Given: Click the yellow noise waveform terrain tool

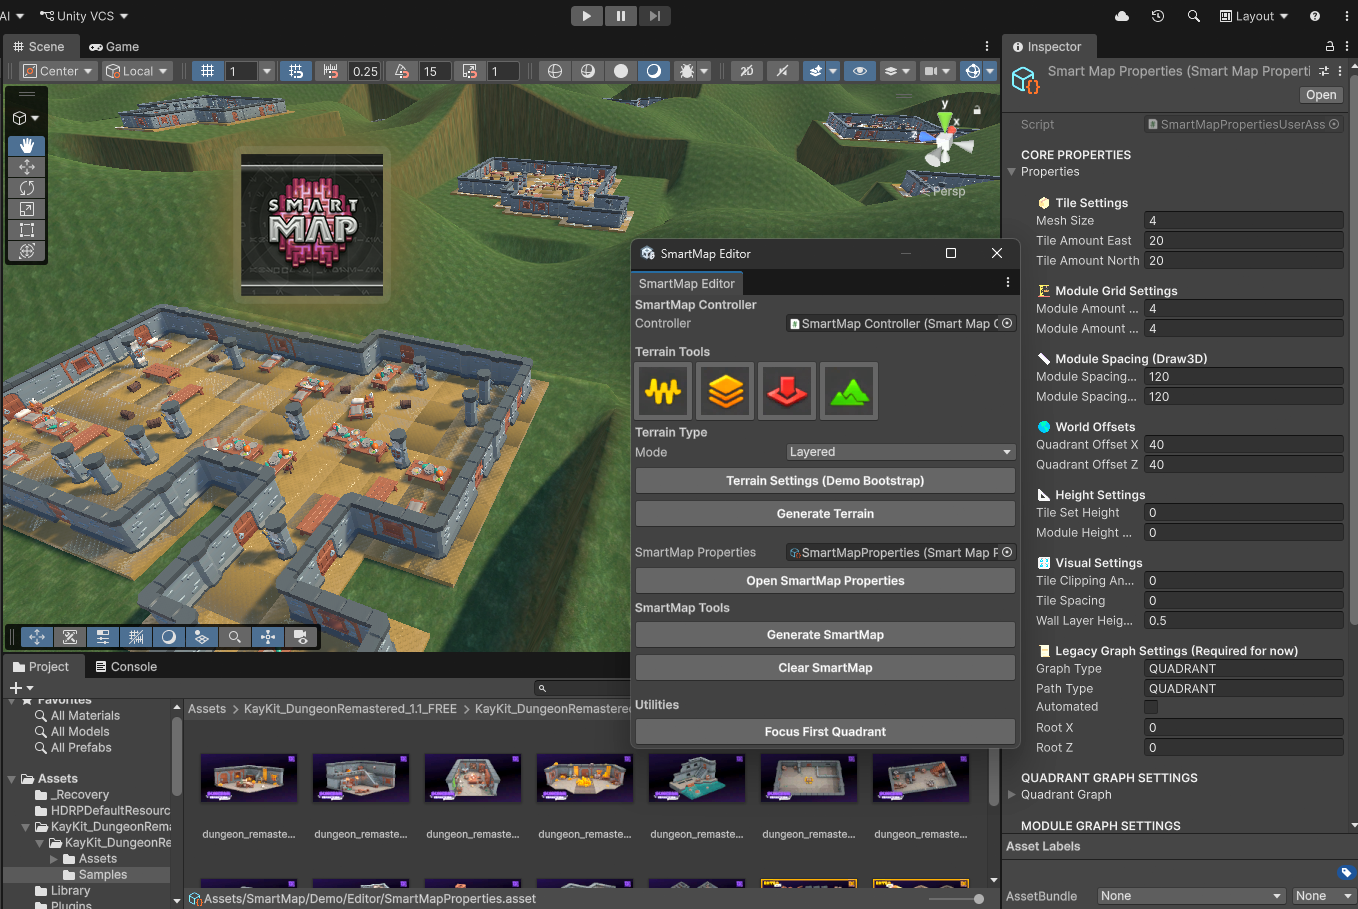Looking at the screenshot, I should pyautogui.click(x=663, y=391).
